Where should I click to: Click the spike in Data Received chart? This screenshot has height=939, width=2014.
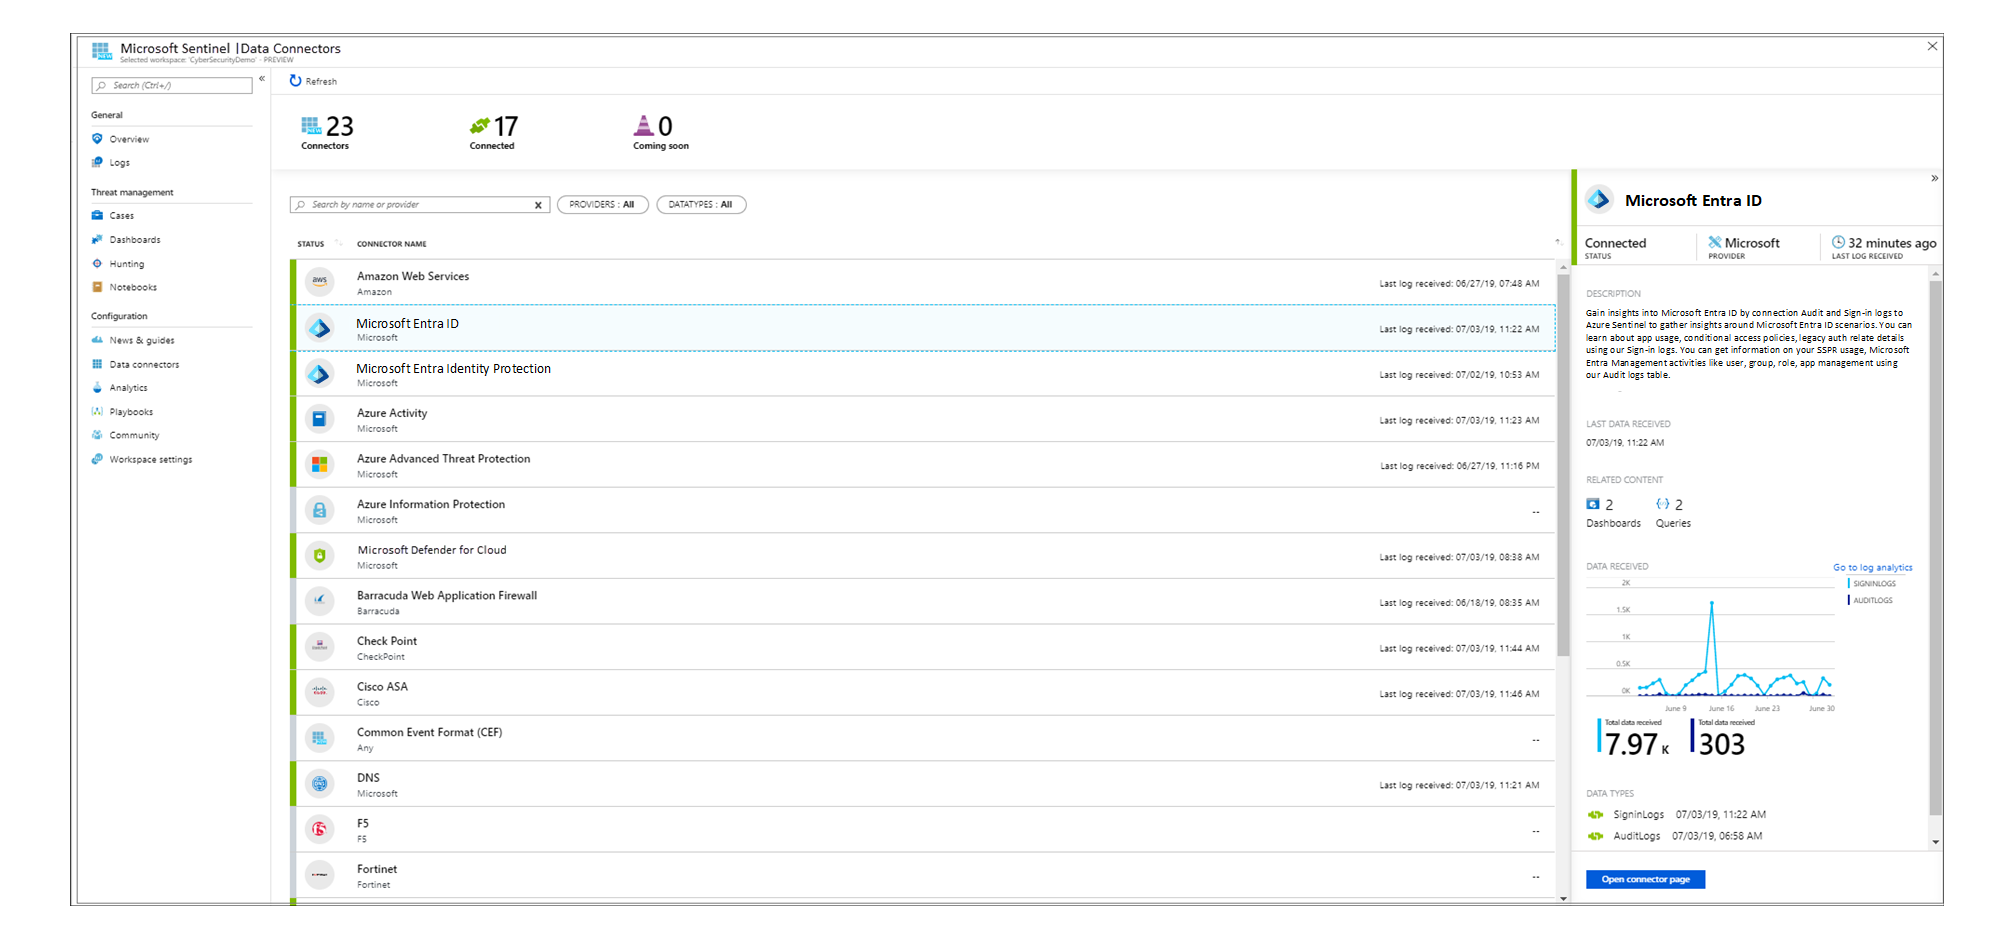pos(1712,604)
